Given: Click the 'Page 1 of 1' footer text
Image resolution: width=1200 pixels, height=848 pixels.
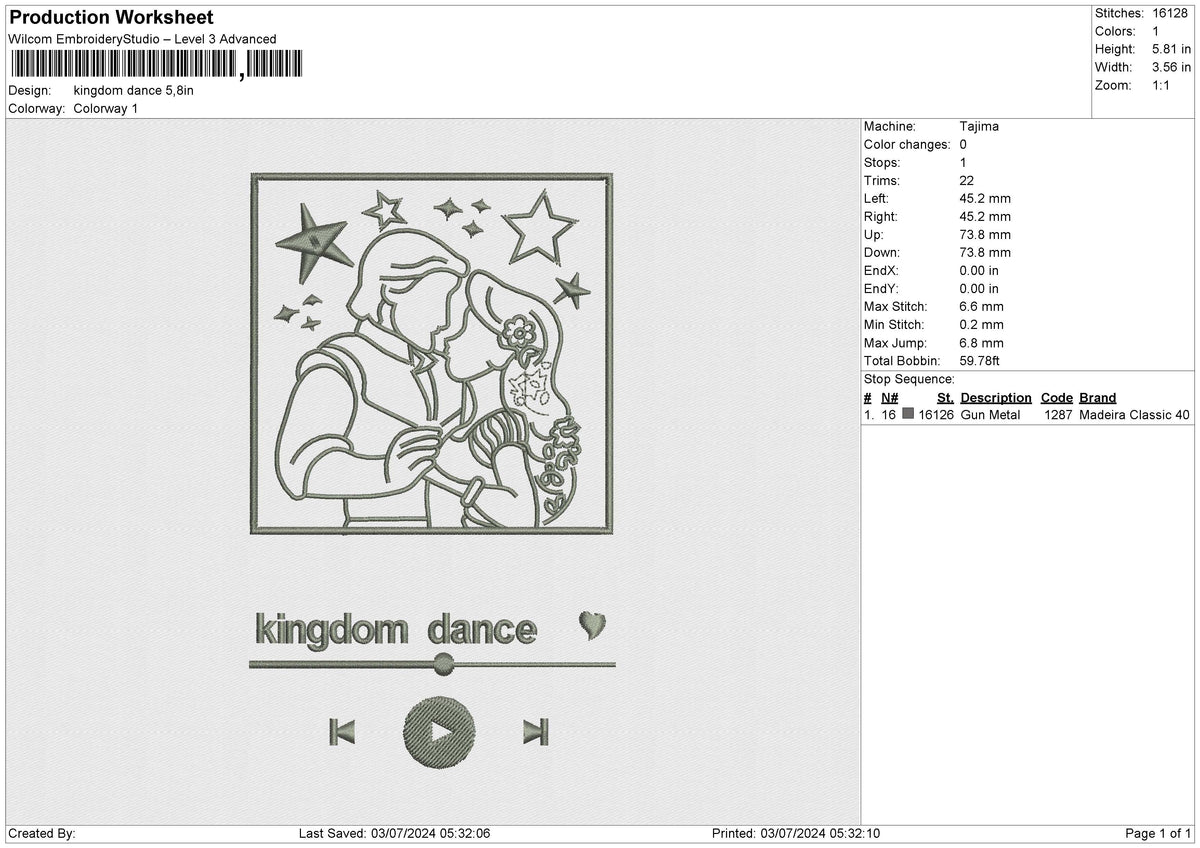Looking at the screenshot, I should click(1158, 833).
